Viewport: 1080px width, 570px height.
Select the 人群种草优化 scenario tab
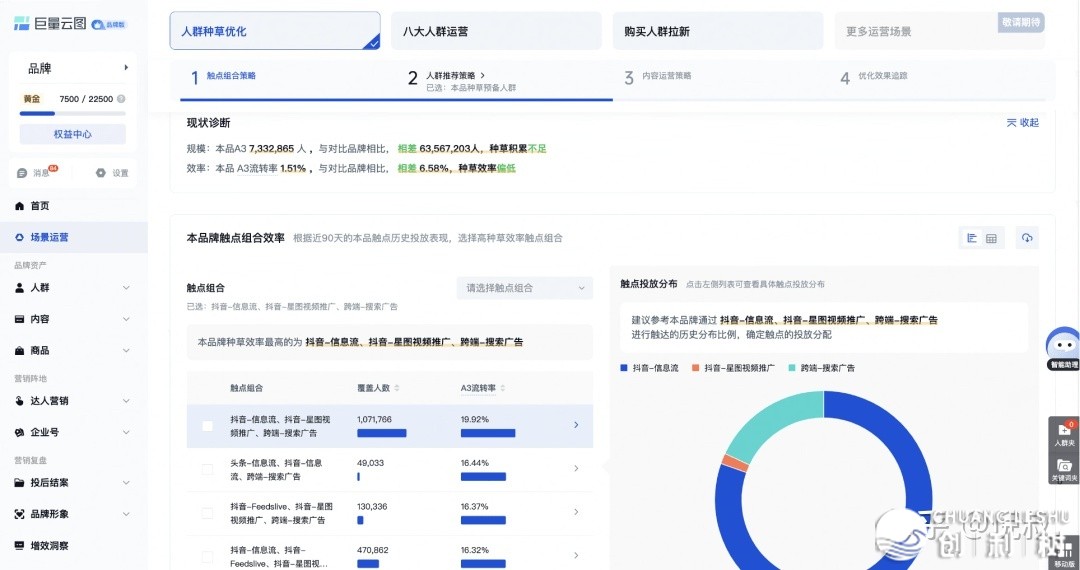275,31
